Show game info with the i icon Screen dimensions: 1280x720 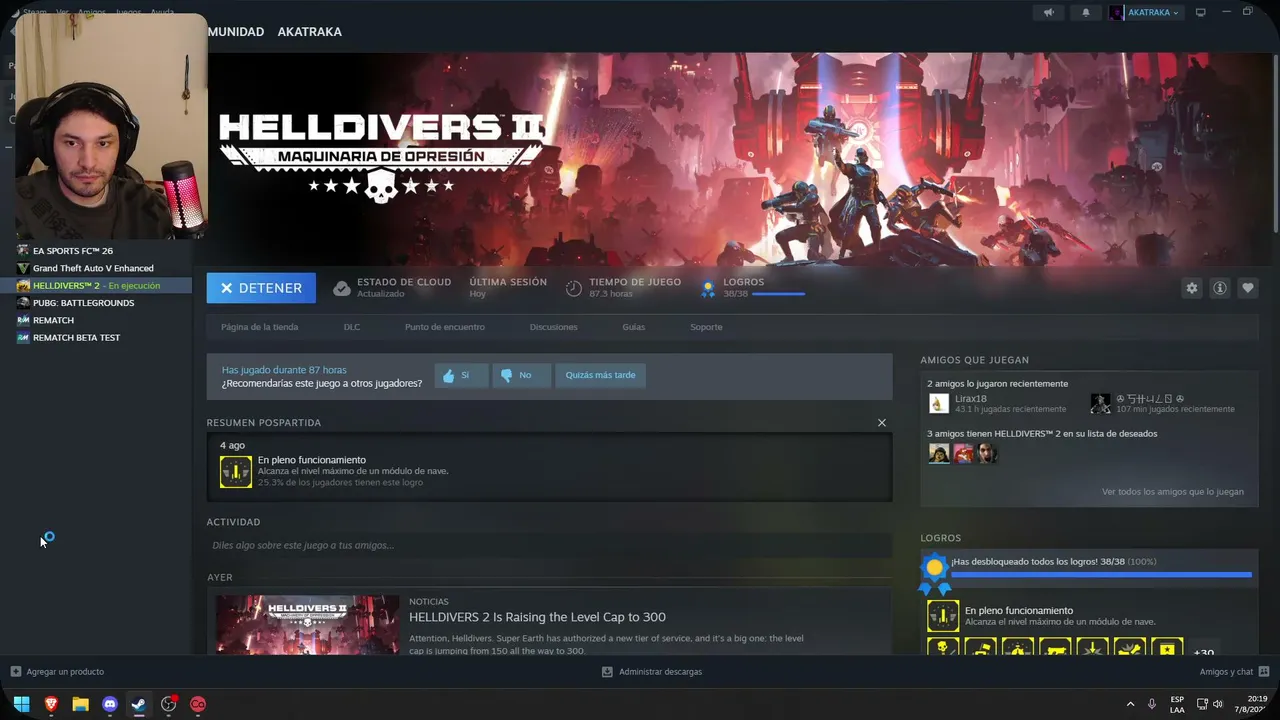pyautogui.click(x=1220, y=288)
